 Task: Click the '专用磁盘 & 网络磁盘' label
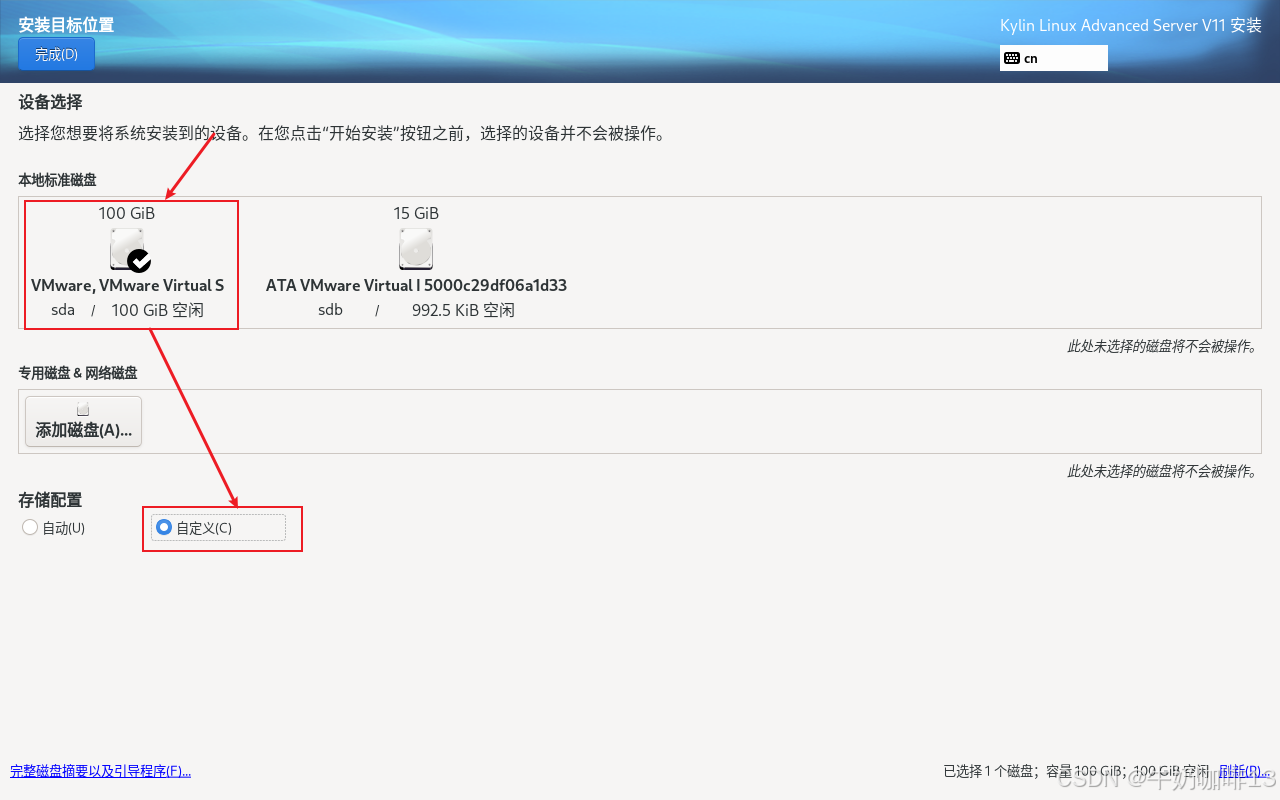[78, 373]
